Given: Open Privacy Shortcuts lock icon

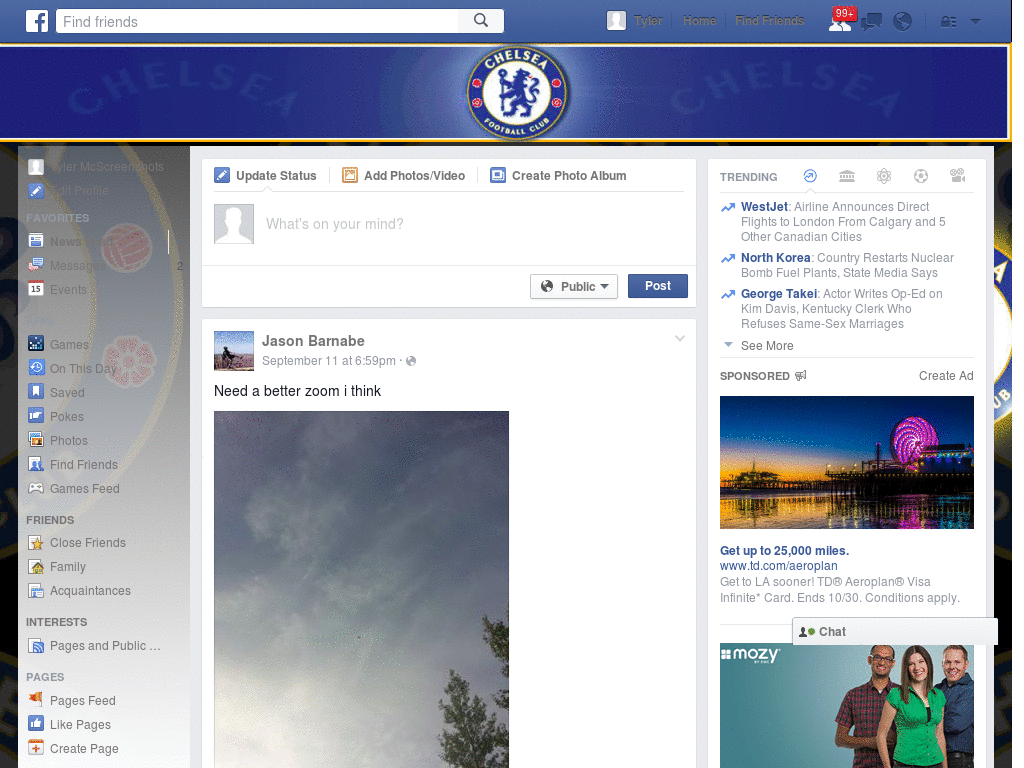Looking at the screenshot, I should pyautogui.click(x=948, y=21).
